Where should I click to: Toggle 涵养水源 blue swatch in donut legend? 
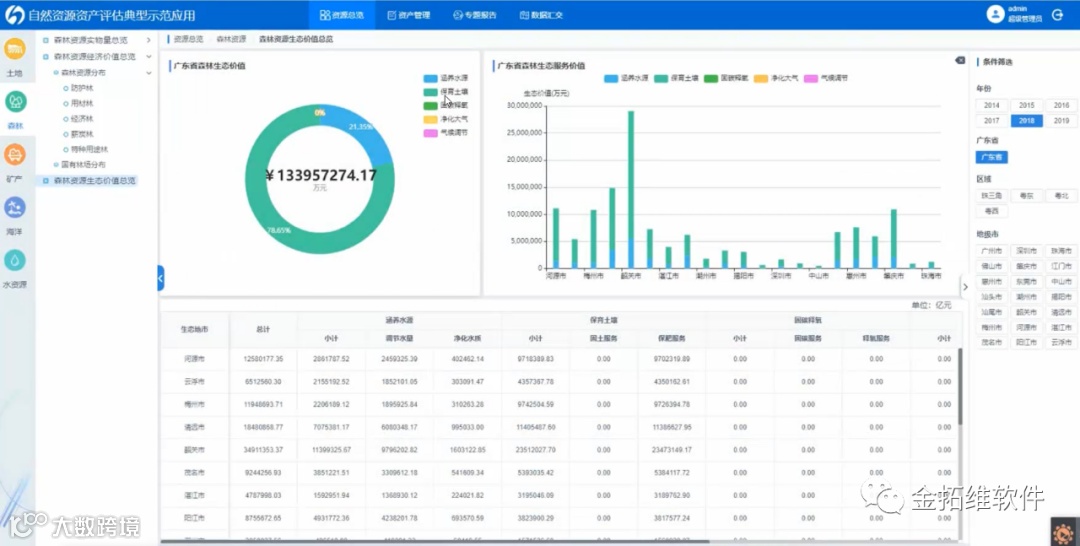click(430, 78)
